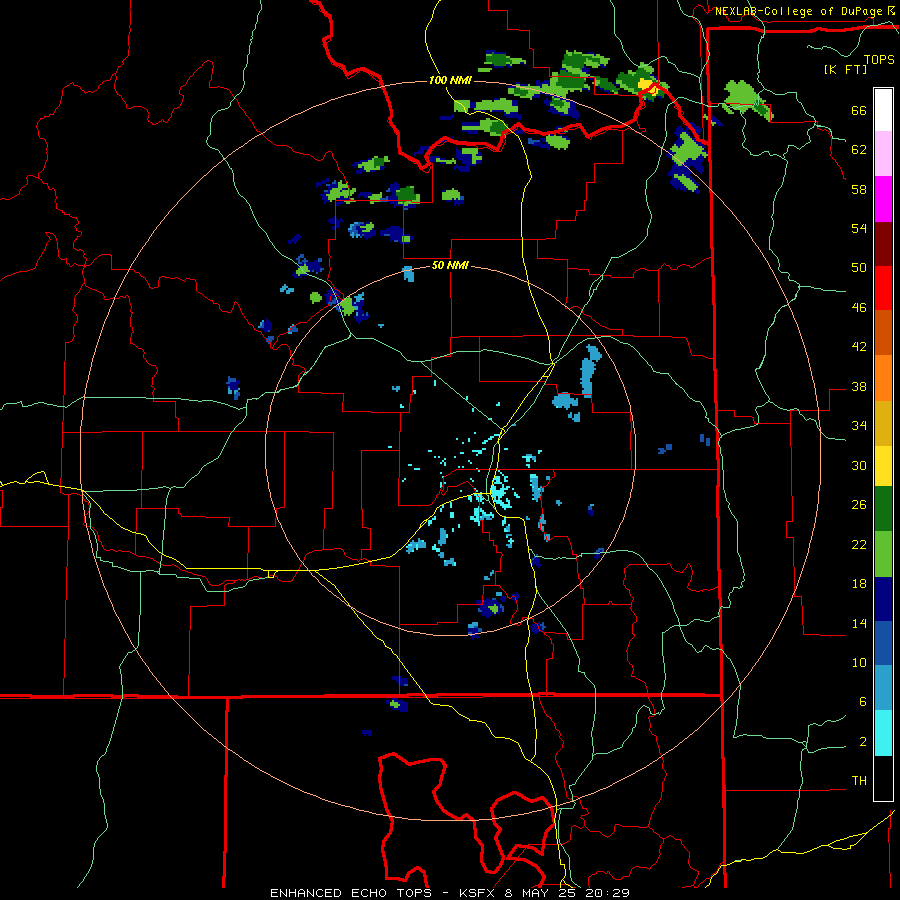The image size is (900, 900).
Task: Click the gold legend swatch
Action: point(883,422)
